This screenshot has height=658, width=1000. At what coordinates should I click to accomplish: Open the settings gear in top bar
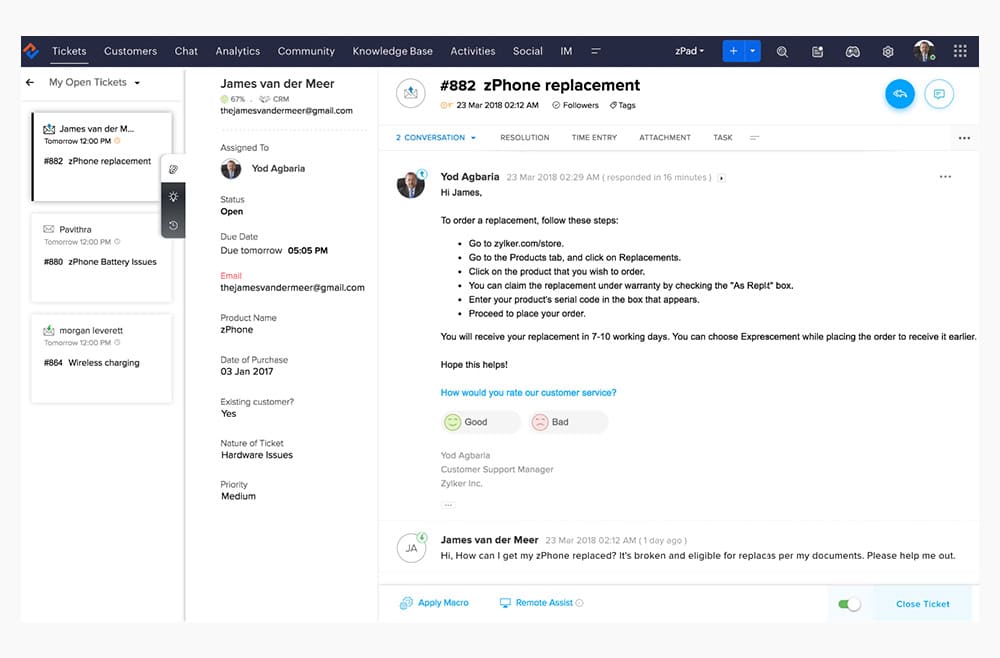pos(887,52)
